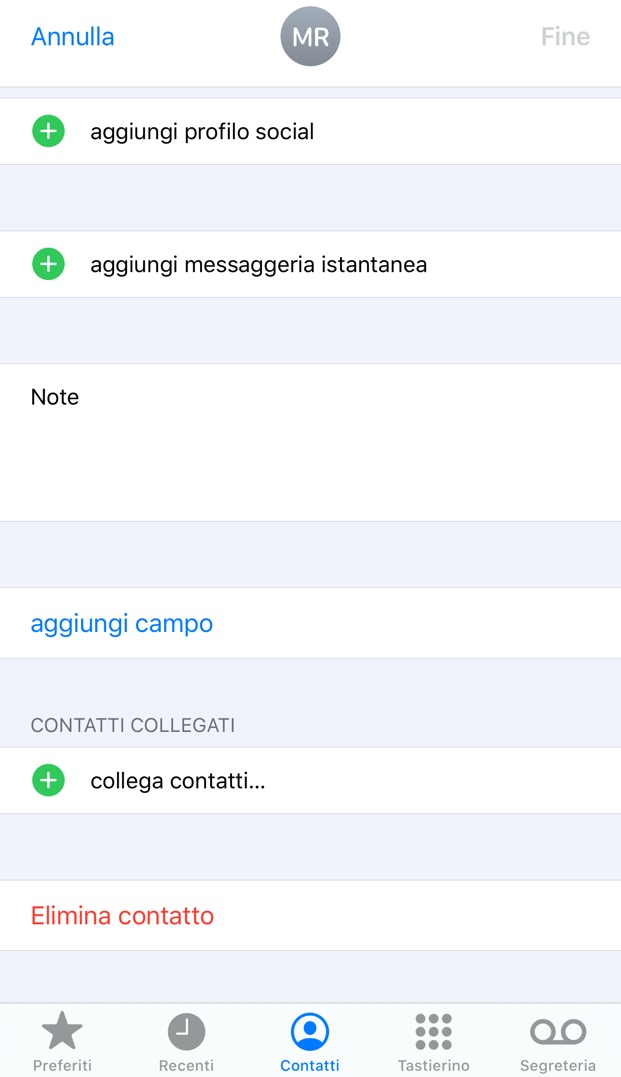Select the aggiungi profilo social text row
The width and height of the screenshot is (621, 1077).
pyautogui.click(x=202, y=131)
